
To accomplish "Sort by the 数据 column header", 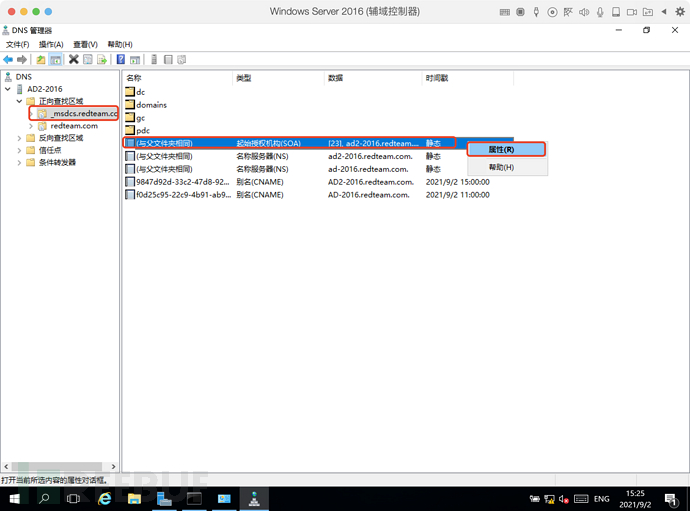I will [x=373, y=78].
